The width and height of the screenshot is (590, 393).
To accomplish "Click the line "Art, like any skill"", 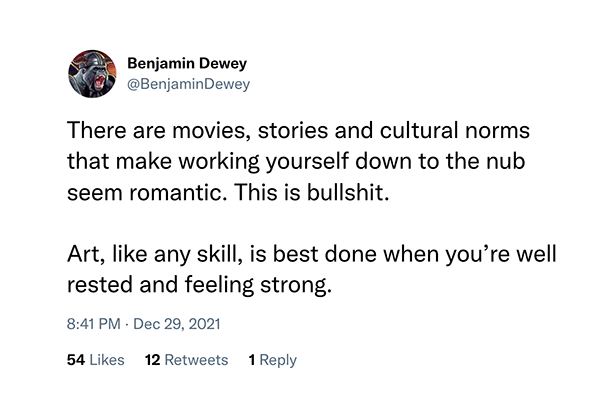I will click(312, 254).
